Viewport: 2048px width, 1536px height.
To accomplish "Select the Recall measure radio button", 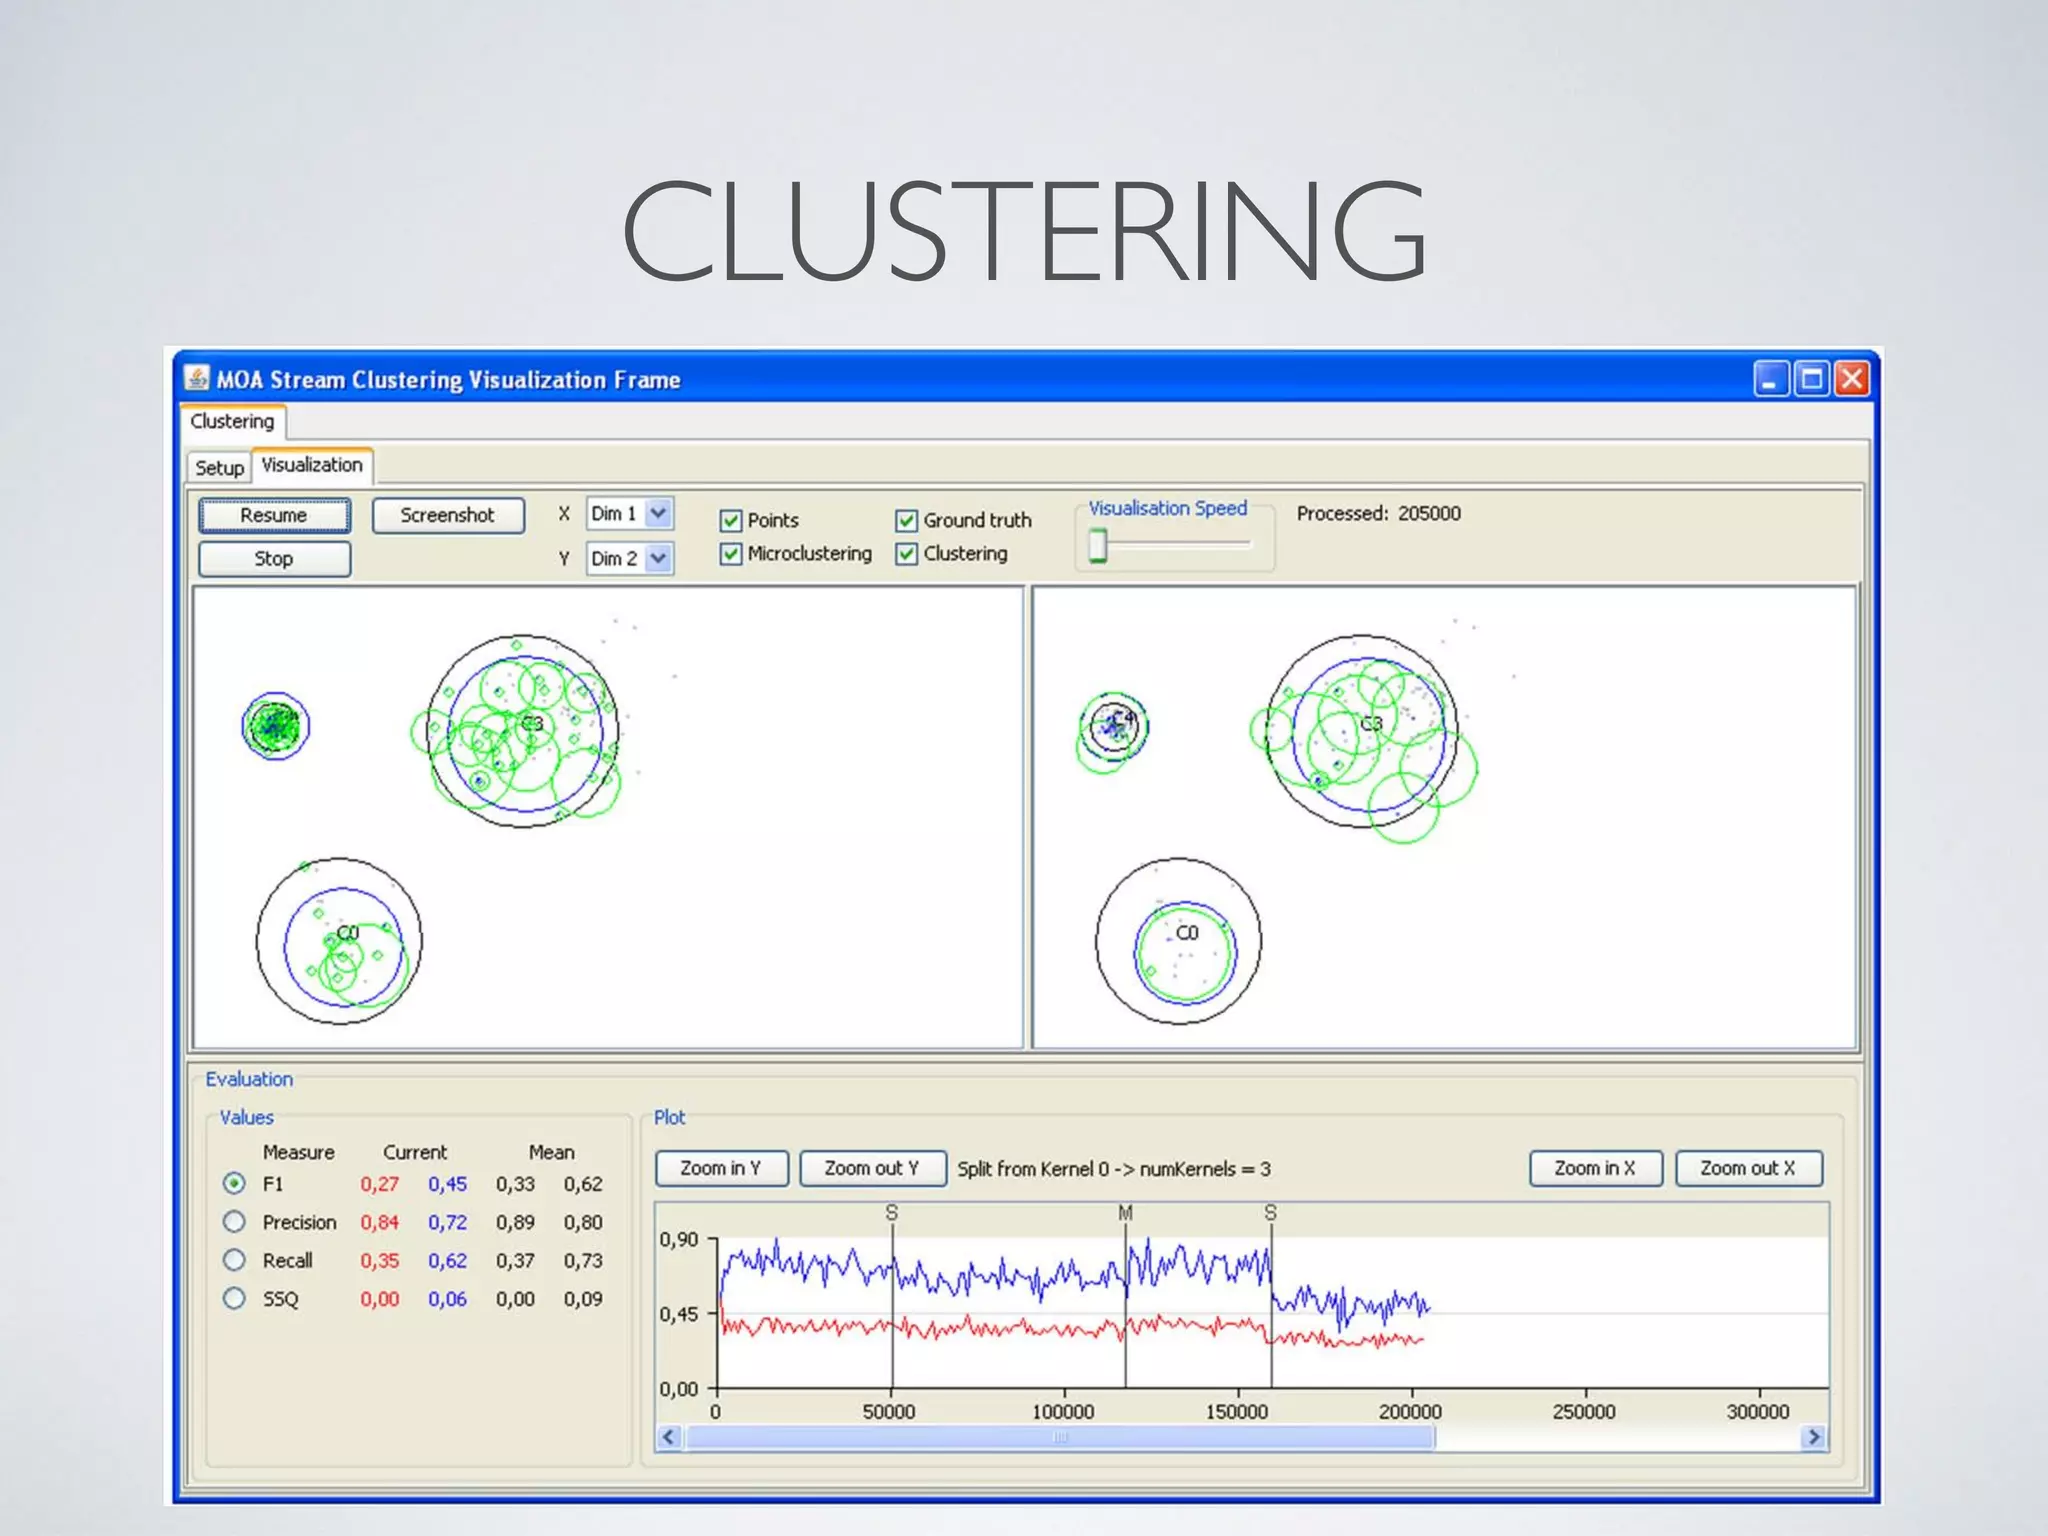I will (x=234, y=1260).
